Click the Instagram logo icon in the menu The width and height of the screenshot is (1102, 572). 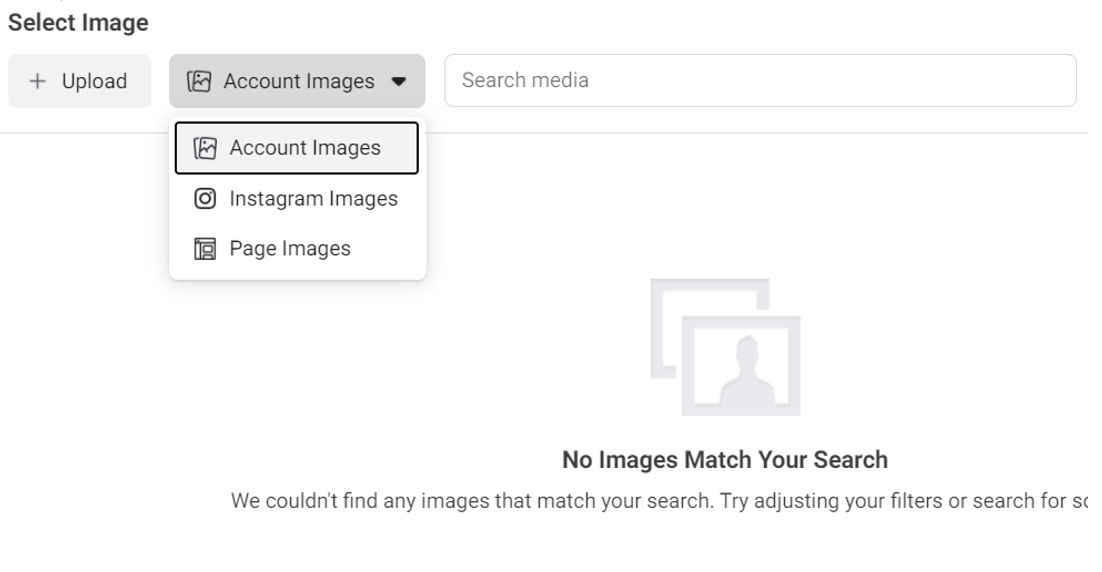tap(205, 199)
